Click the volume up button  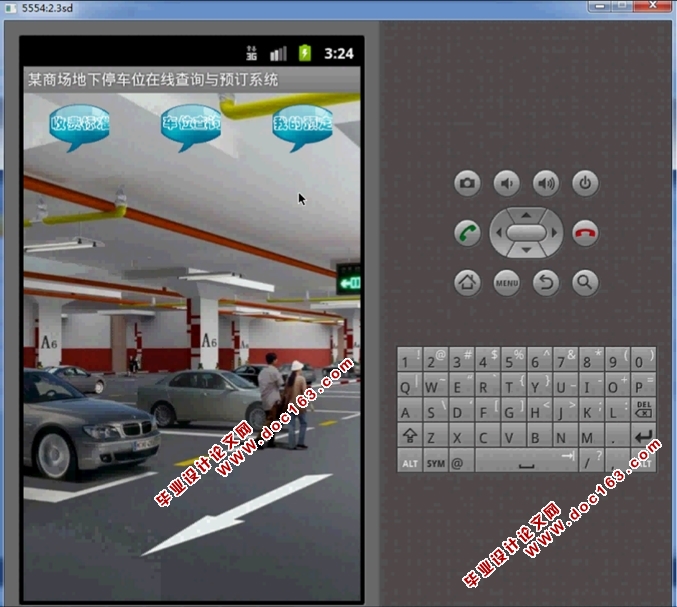[546, 183]
